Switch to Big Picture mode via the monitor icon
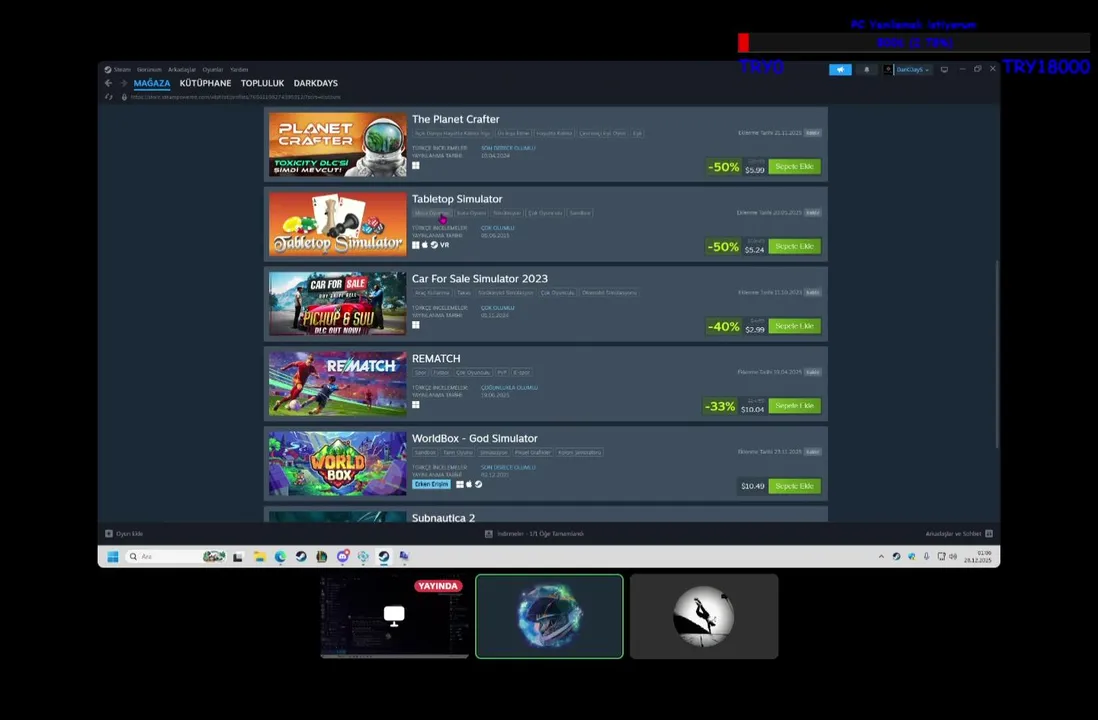 click(944, 69)
